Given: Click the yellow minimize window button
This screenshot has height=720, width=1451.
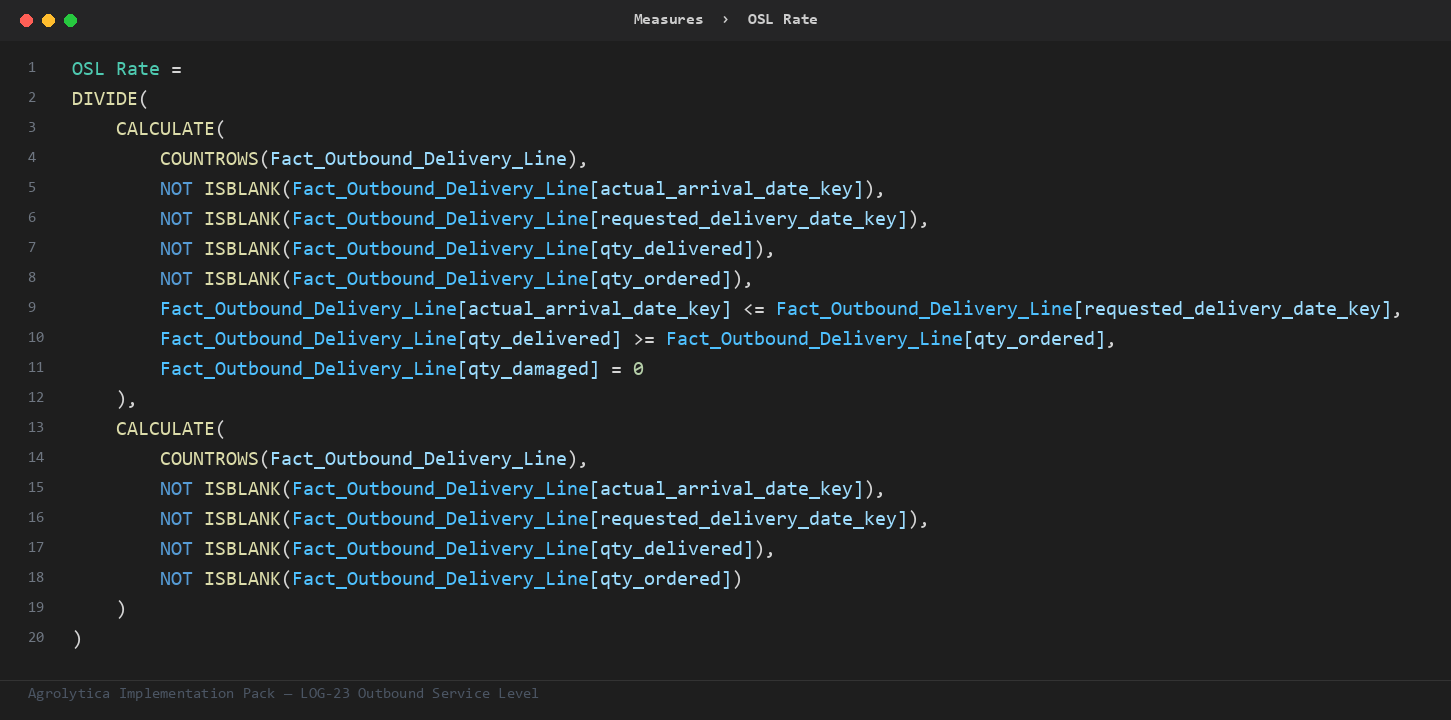Looking at the screenshot, I should 48,20.
